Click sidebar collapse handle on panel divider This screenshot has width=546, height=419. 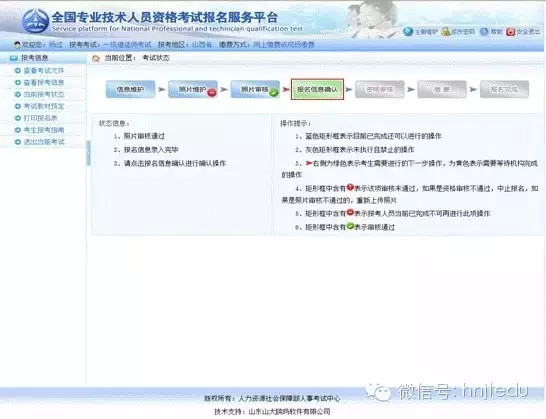(x=88, y=153)
